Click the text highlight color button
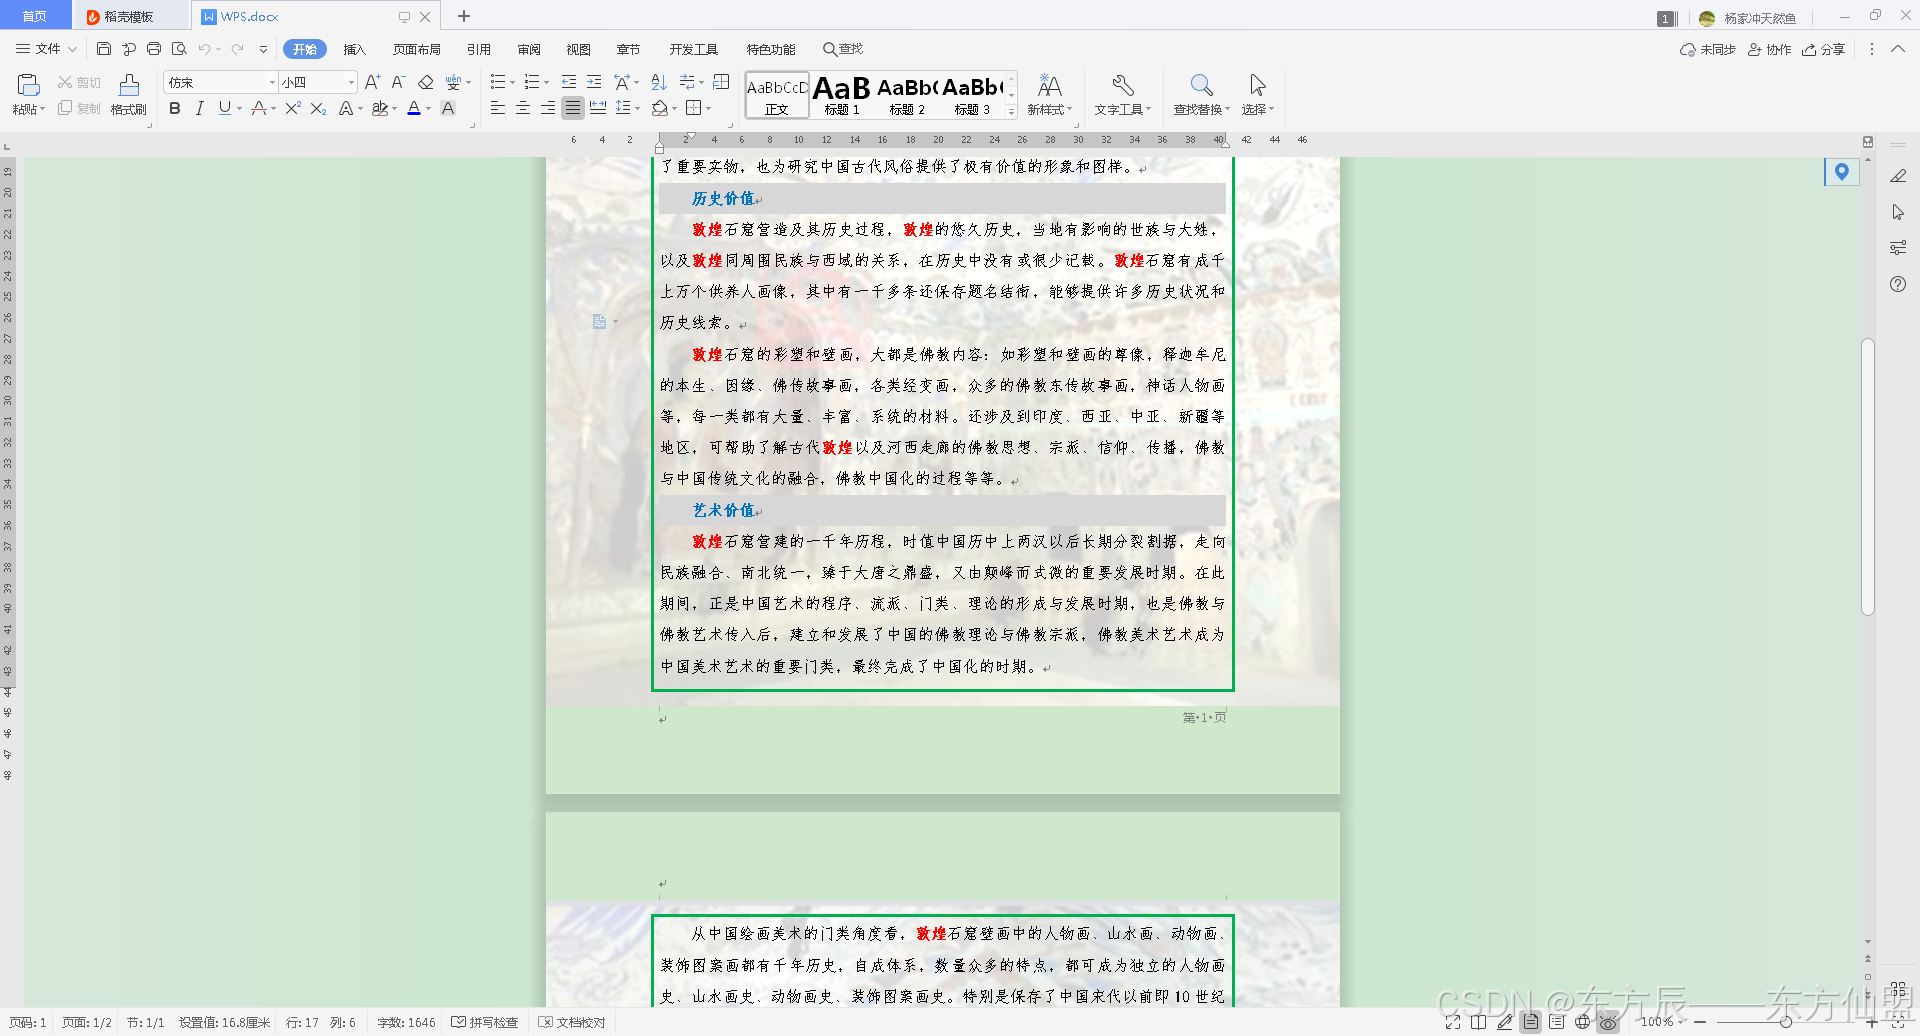Viewport: 1920px width, 1036px height. [379, 108]
